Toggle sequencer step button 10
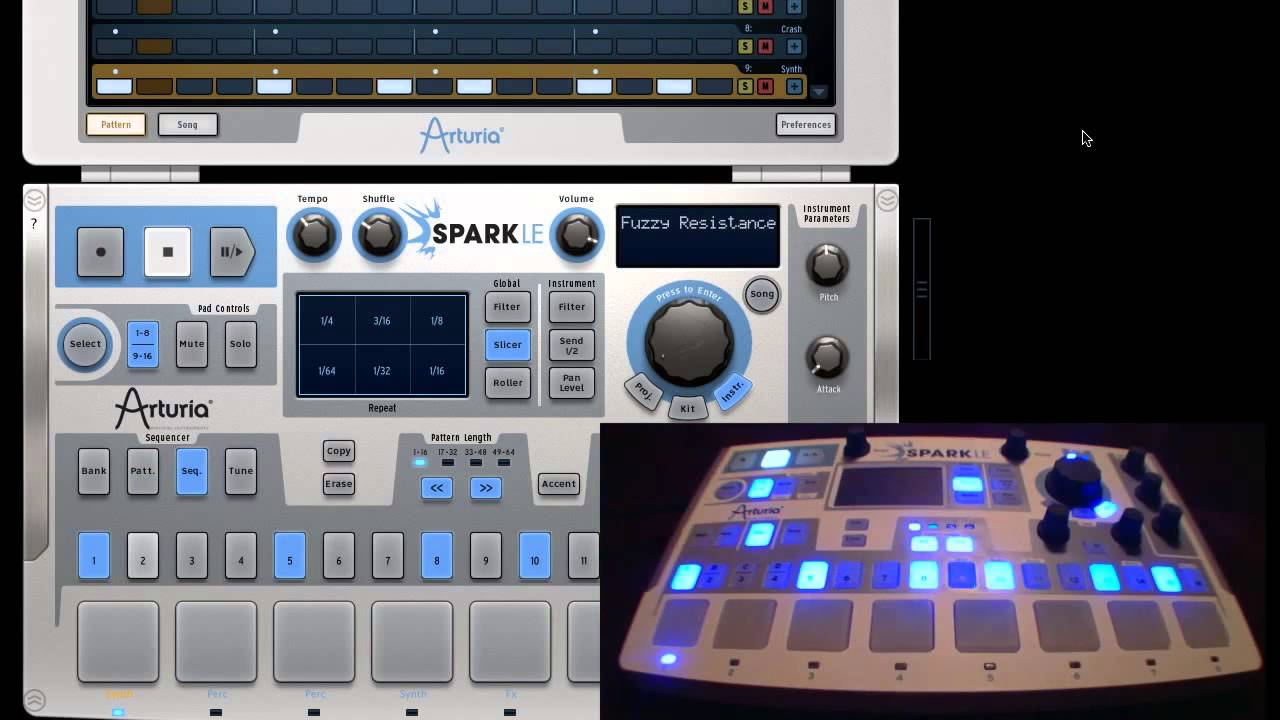The width and height of the screenshot is (1280, 720). pos(535,556)
